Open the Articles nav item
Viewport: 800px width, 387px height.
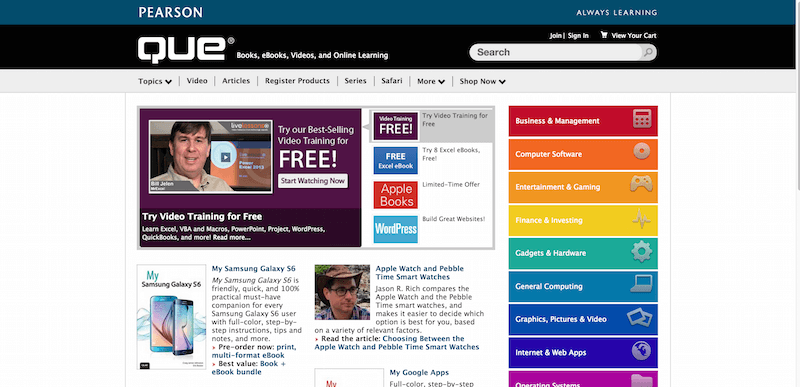coord(236,81)
